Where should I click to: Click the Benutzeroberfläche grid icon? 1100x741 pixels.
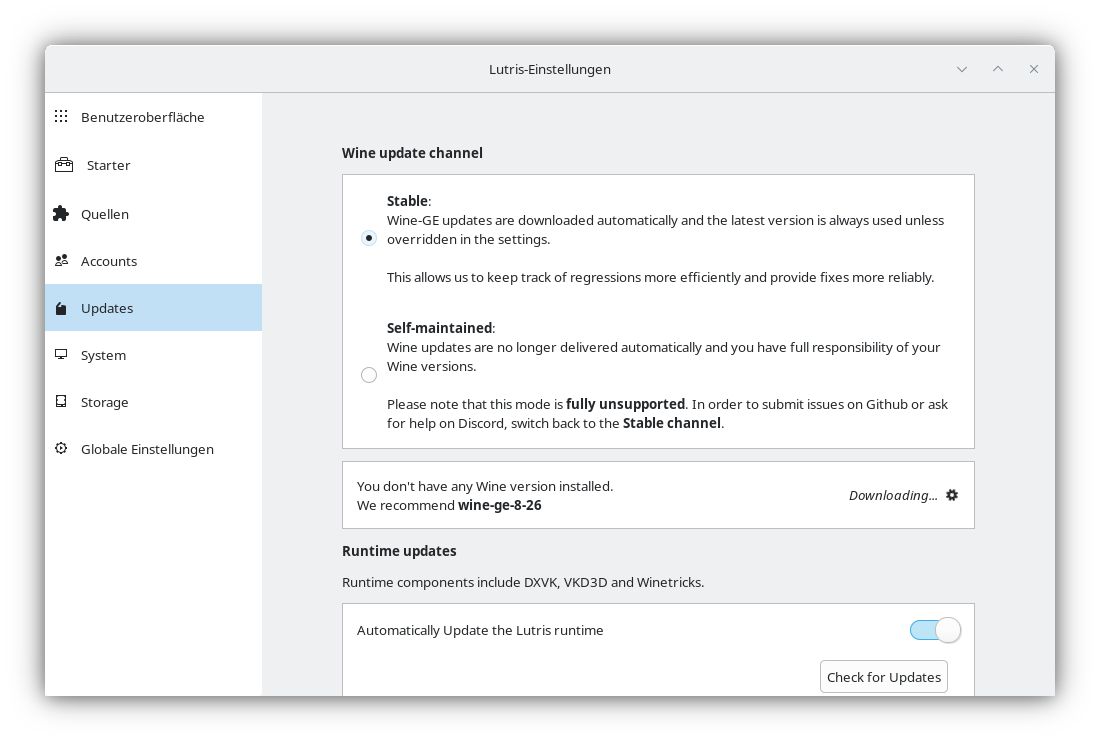pos(61,117)
